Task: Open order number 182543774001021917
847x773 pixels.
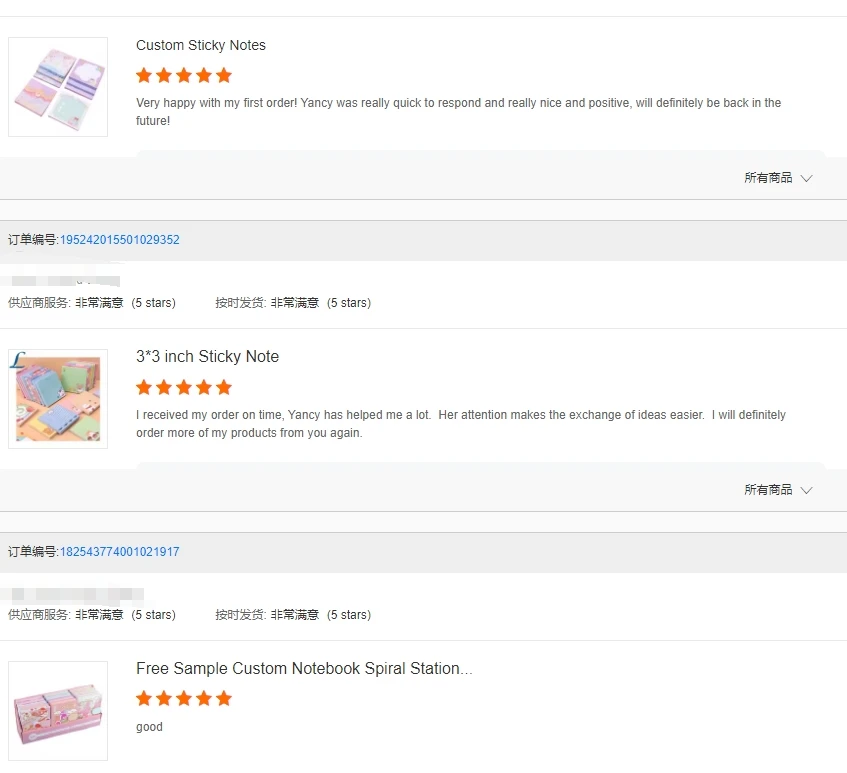Action: coord(120,552)
